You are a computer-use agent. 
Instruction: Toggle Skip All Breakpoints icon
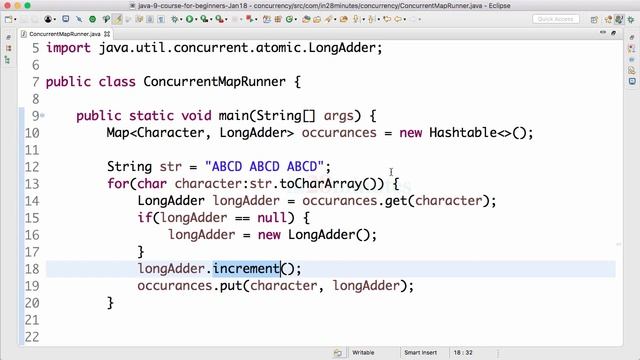pyautogui.click(x=79, y=19)
